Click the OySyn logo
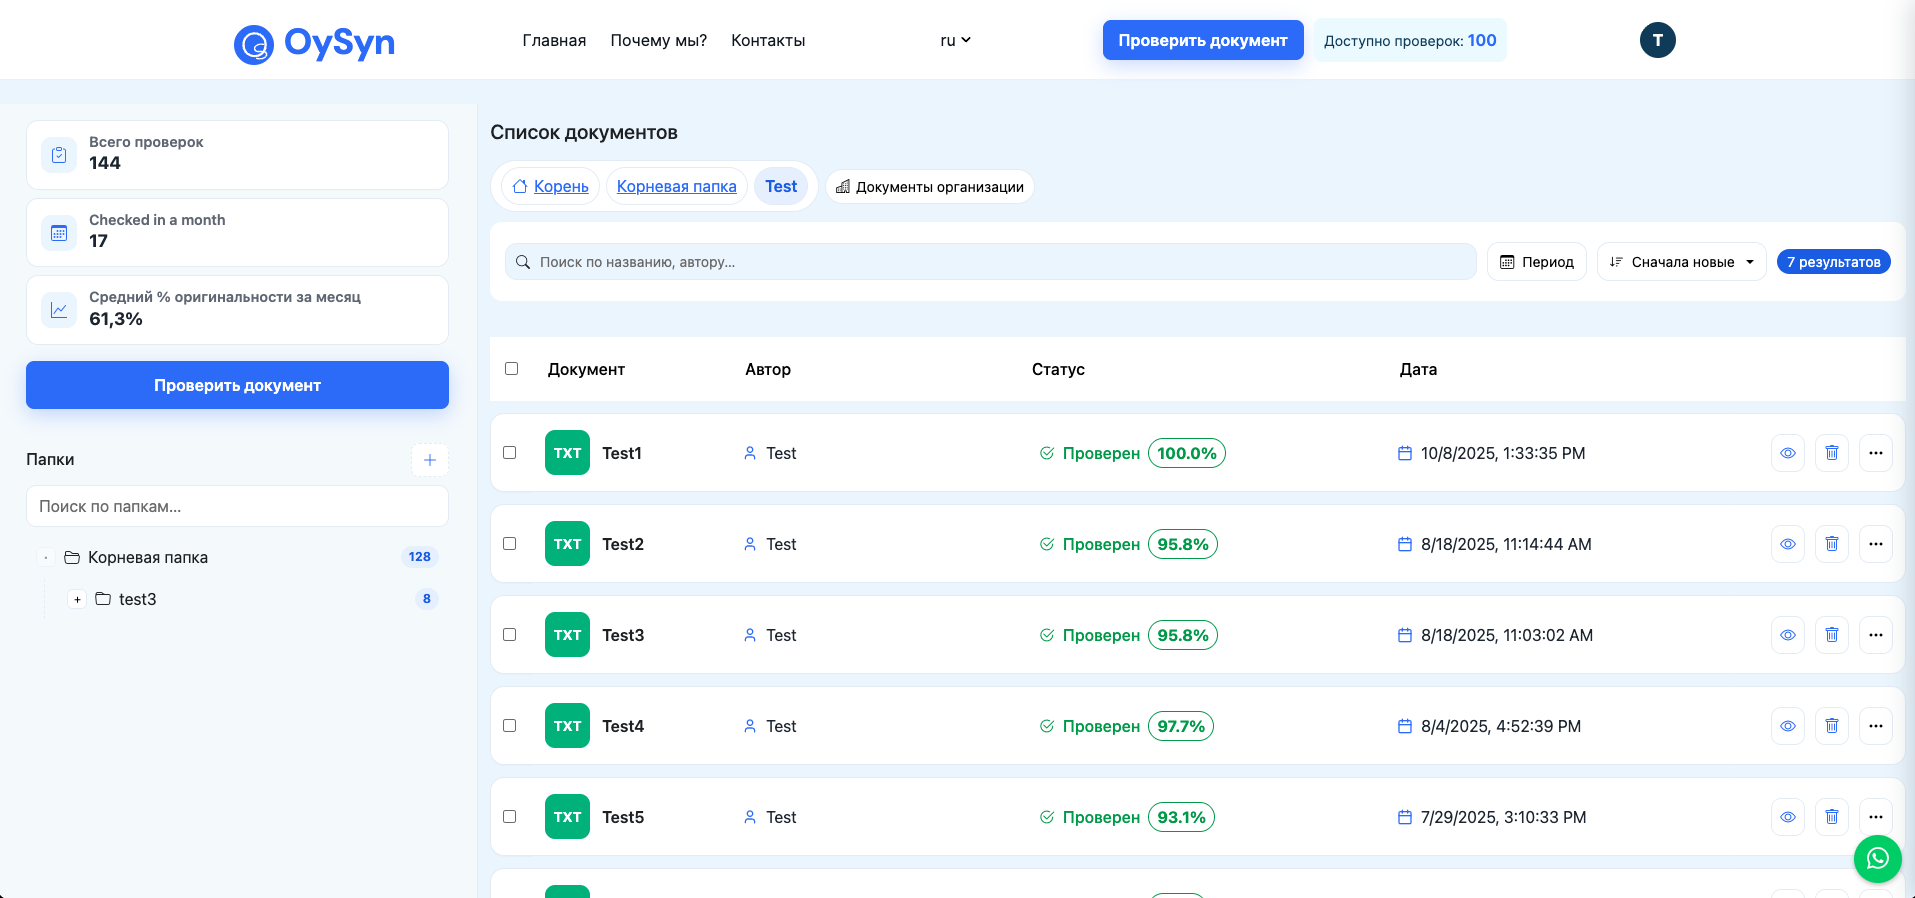The width and height of the screenshot is (1915, 898). pyautogui.click(x=314, y=43)
